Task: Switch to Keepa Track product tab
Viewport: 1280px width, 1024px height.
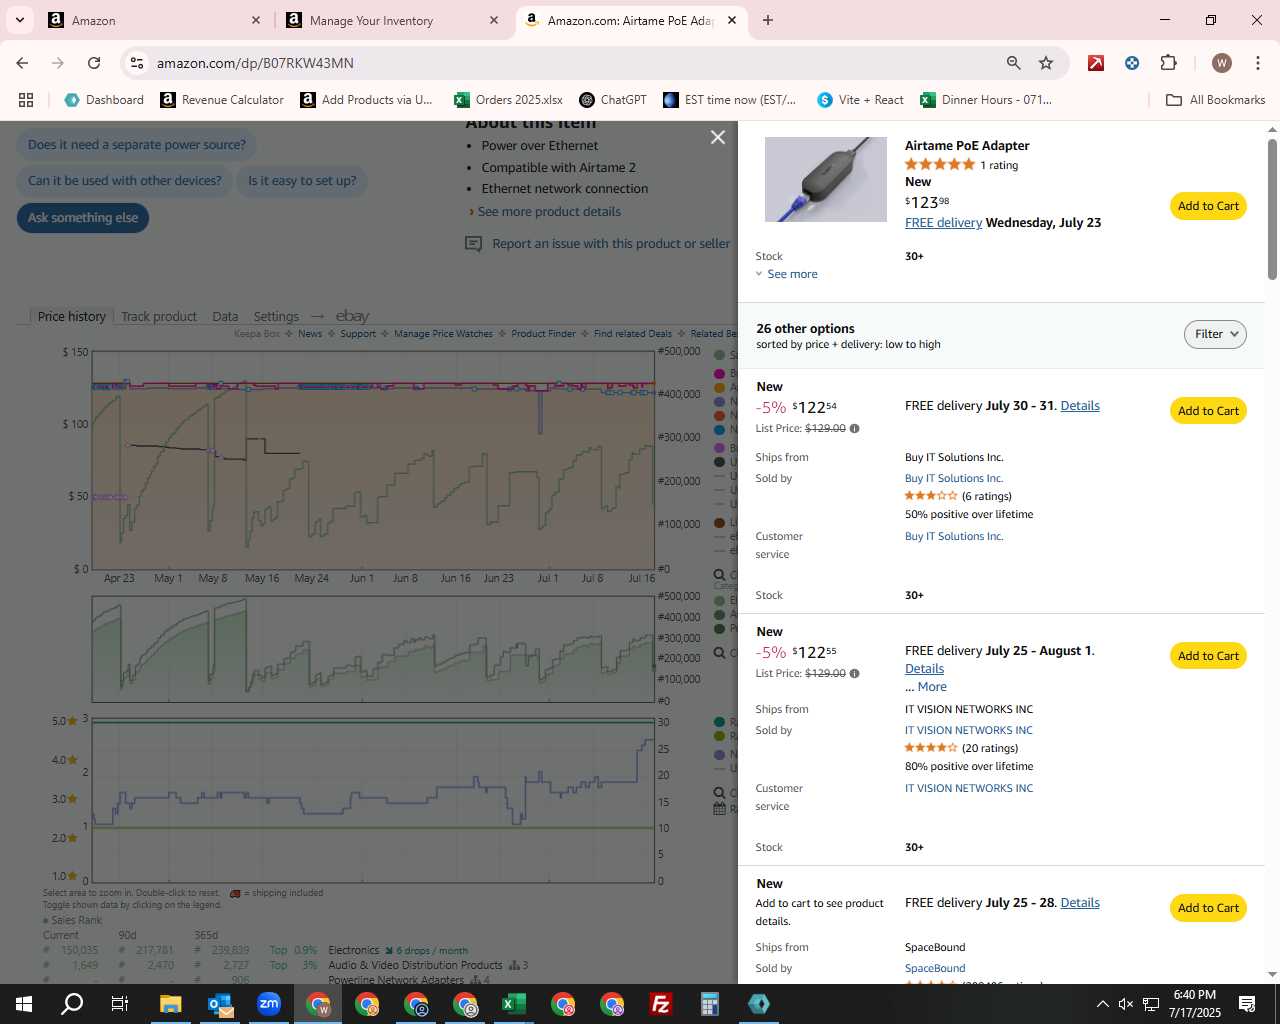Action: [159, 316]
